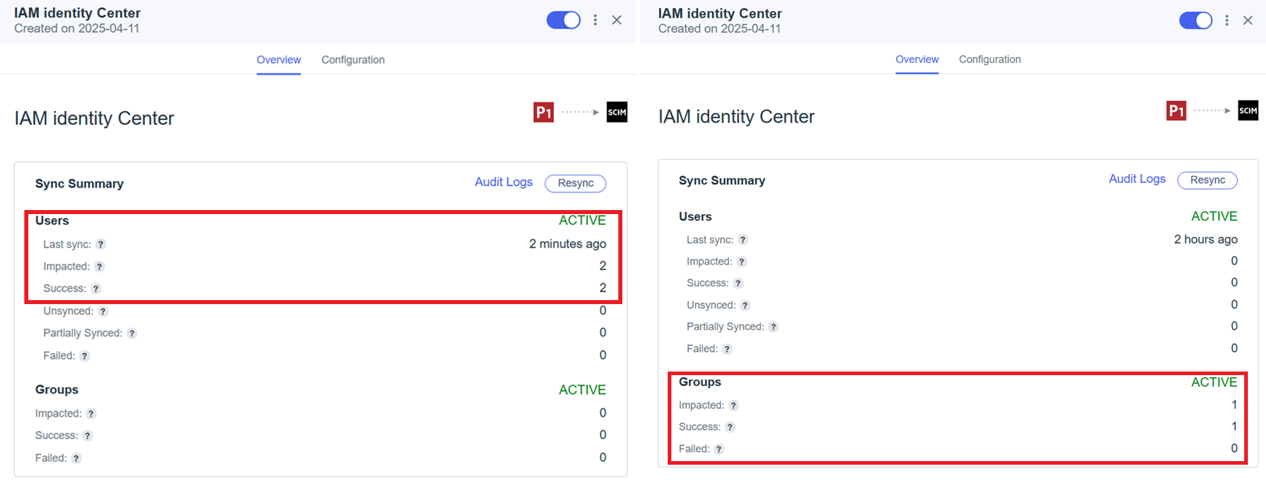The image size is (1266, 485).
Task: Click help icon beside Last sync in right panel
Action: click(x=743, y=240)
